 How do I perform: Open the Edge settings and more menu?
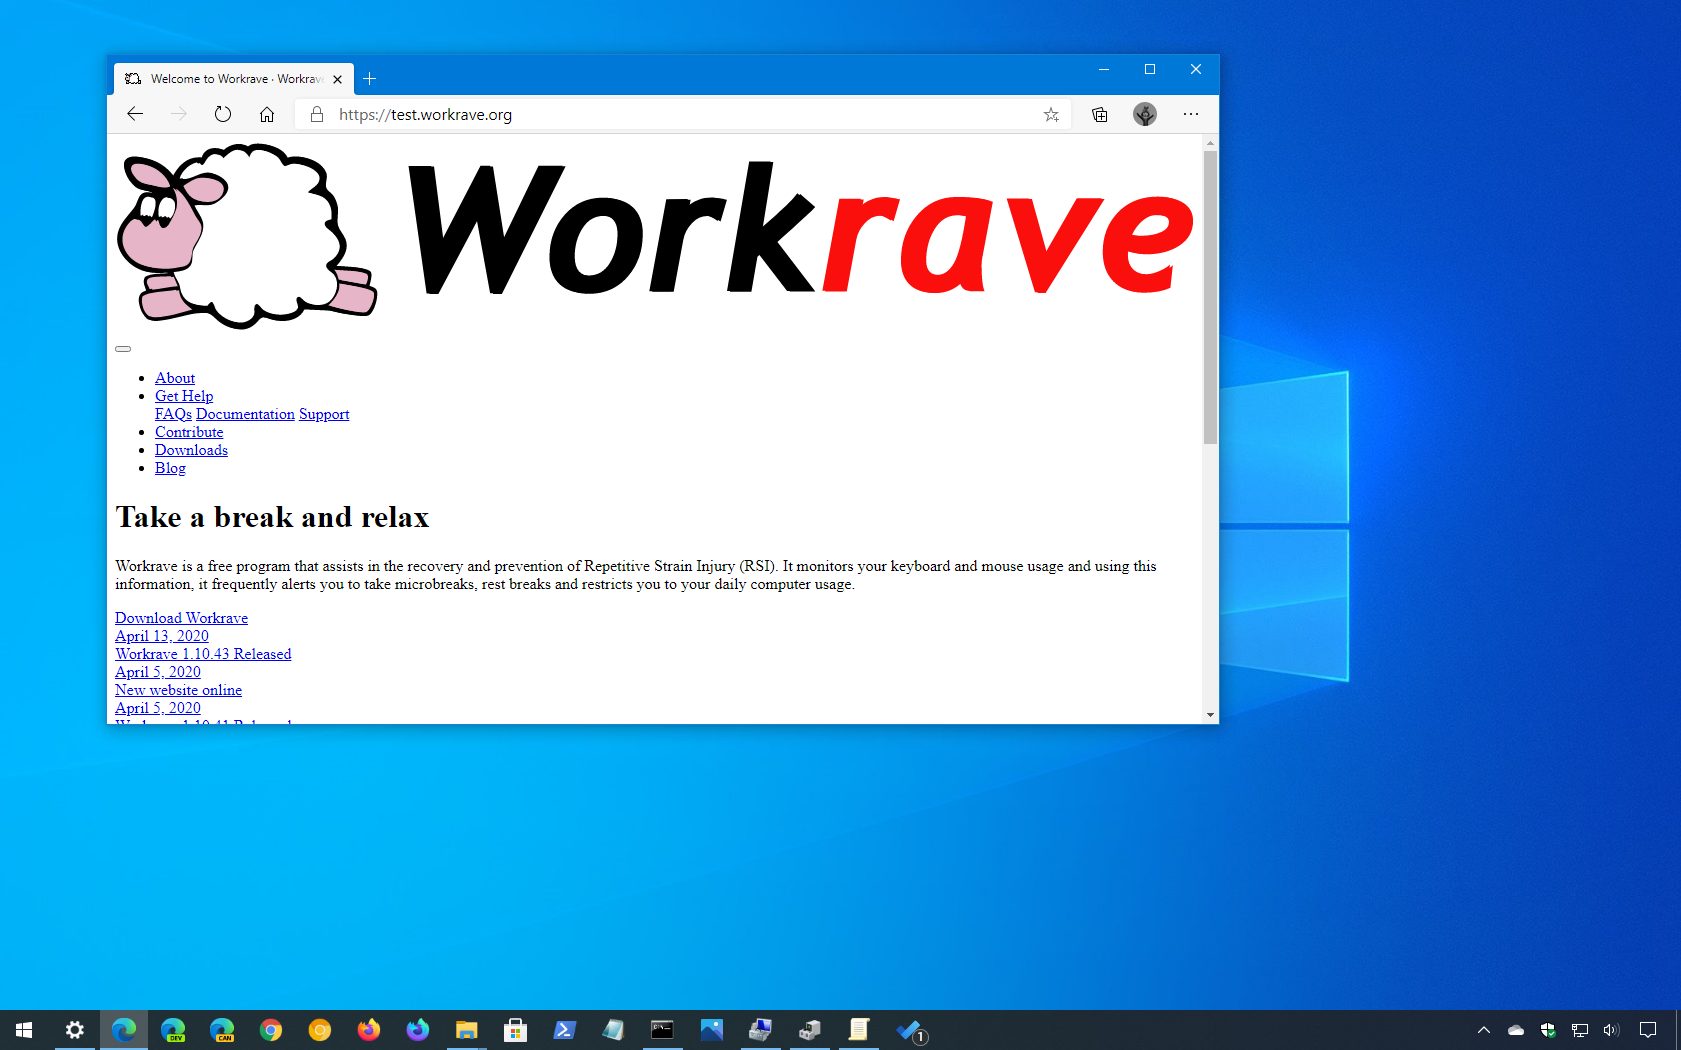coord(1191,114)
